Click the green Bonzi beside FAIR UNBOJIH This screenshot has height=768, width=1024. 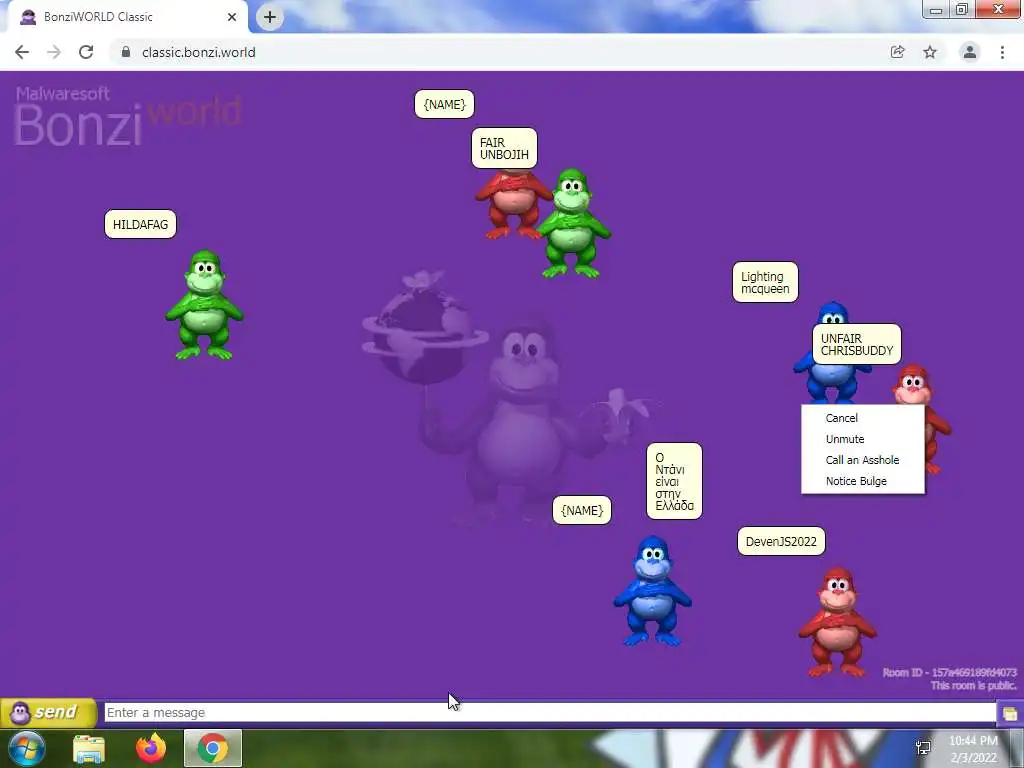point(573,223)
